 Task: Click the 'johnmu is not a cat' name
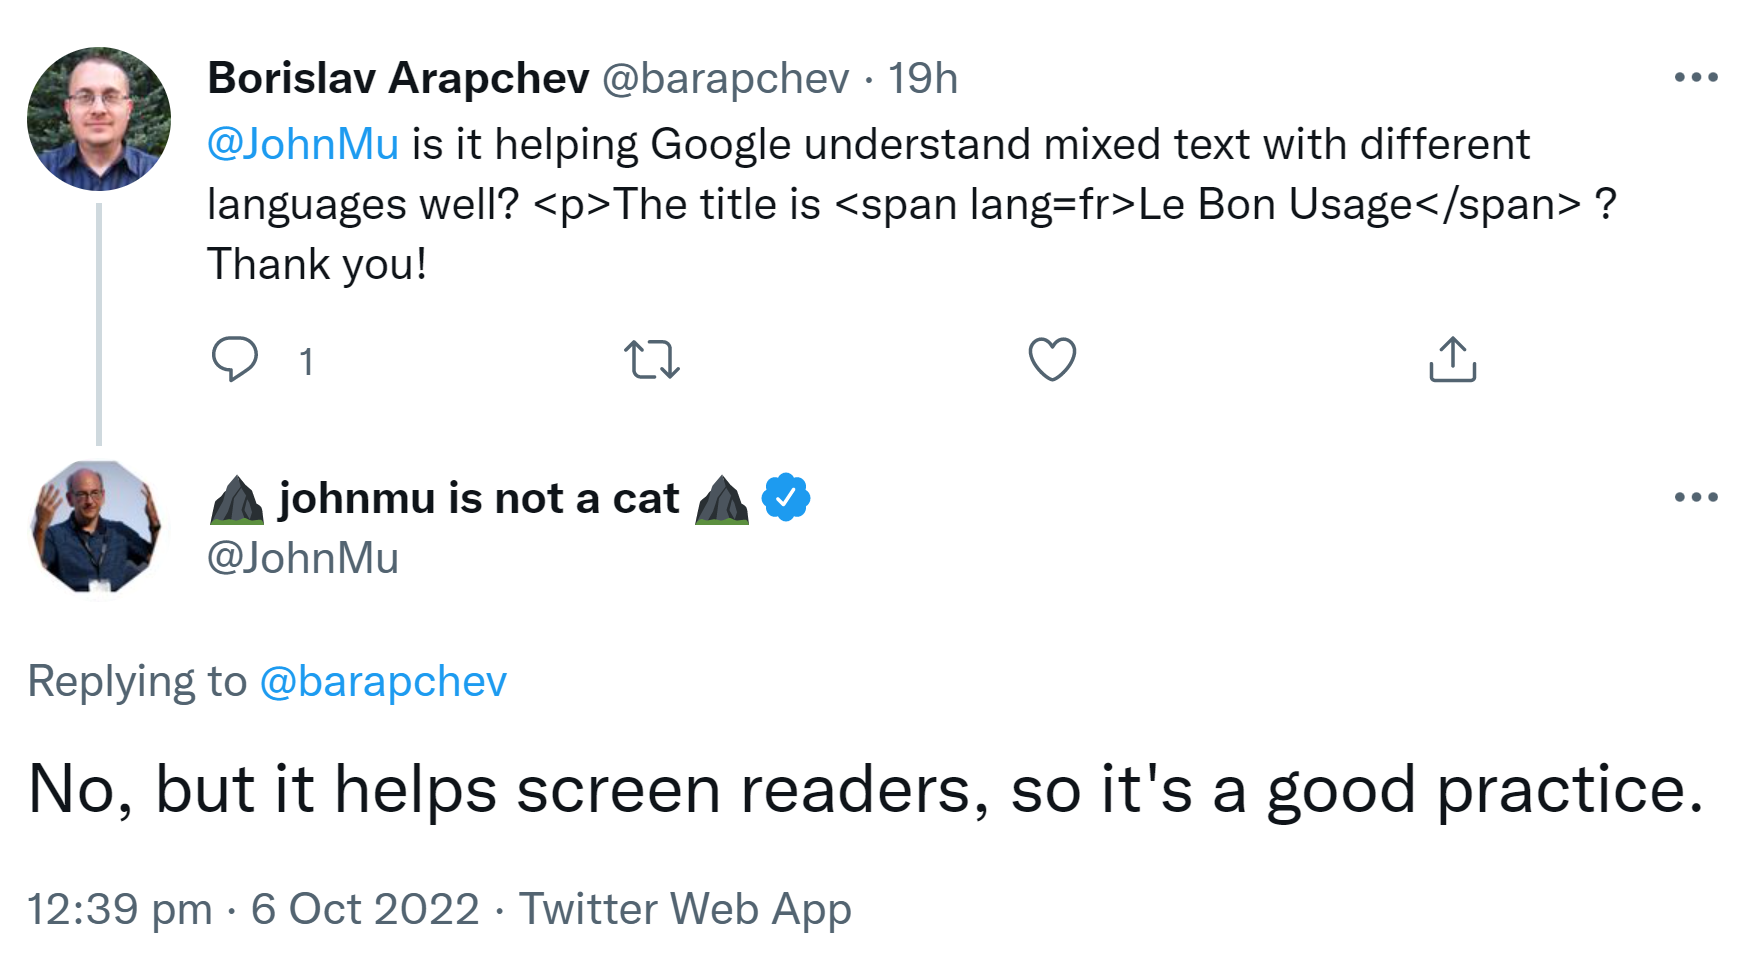(x=479, y=498)
